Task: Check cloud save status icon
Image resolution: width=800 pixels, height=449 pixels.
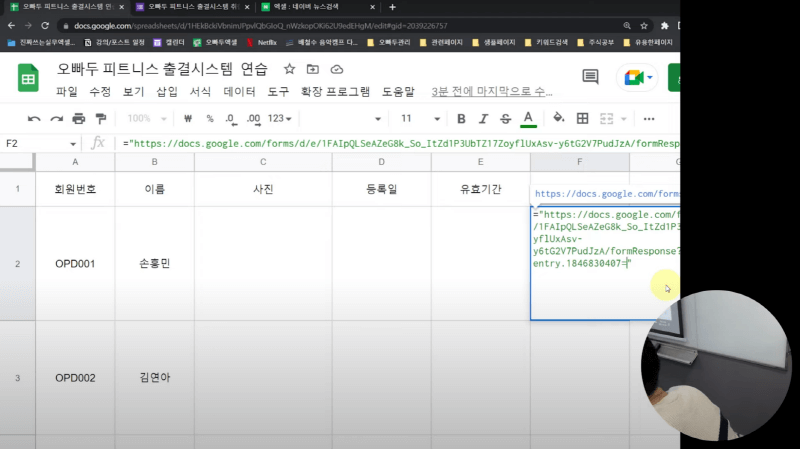Action: coord(337,69)
